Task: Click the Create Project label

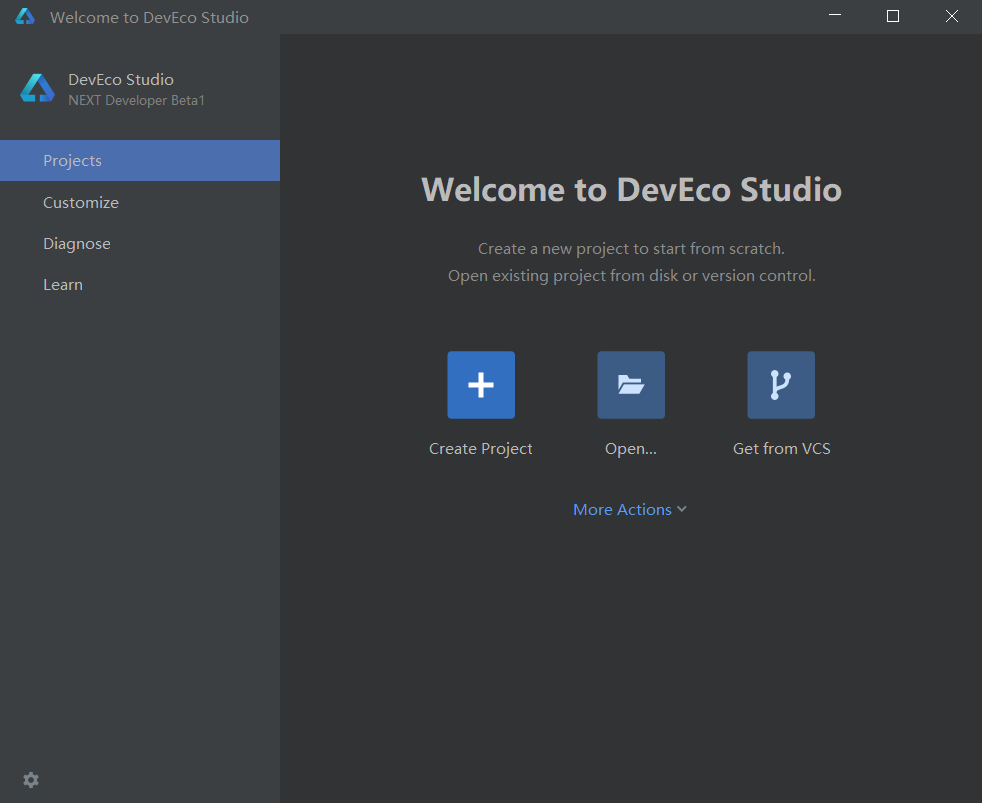Action: click(x=480, y=448)
